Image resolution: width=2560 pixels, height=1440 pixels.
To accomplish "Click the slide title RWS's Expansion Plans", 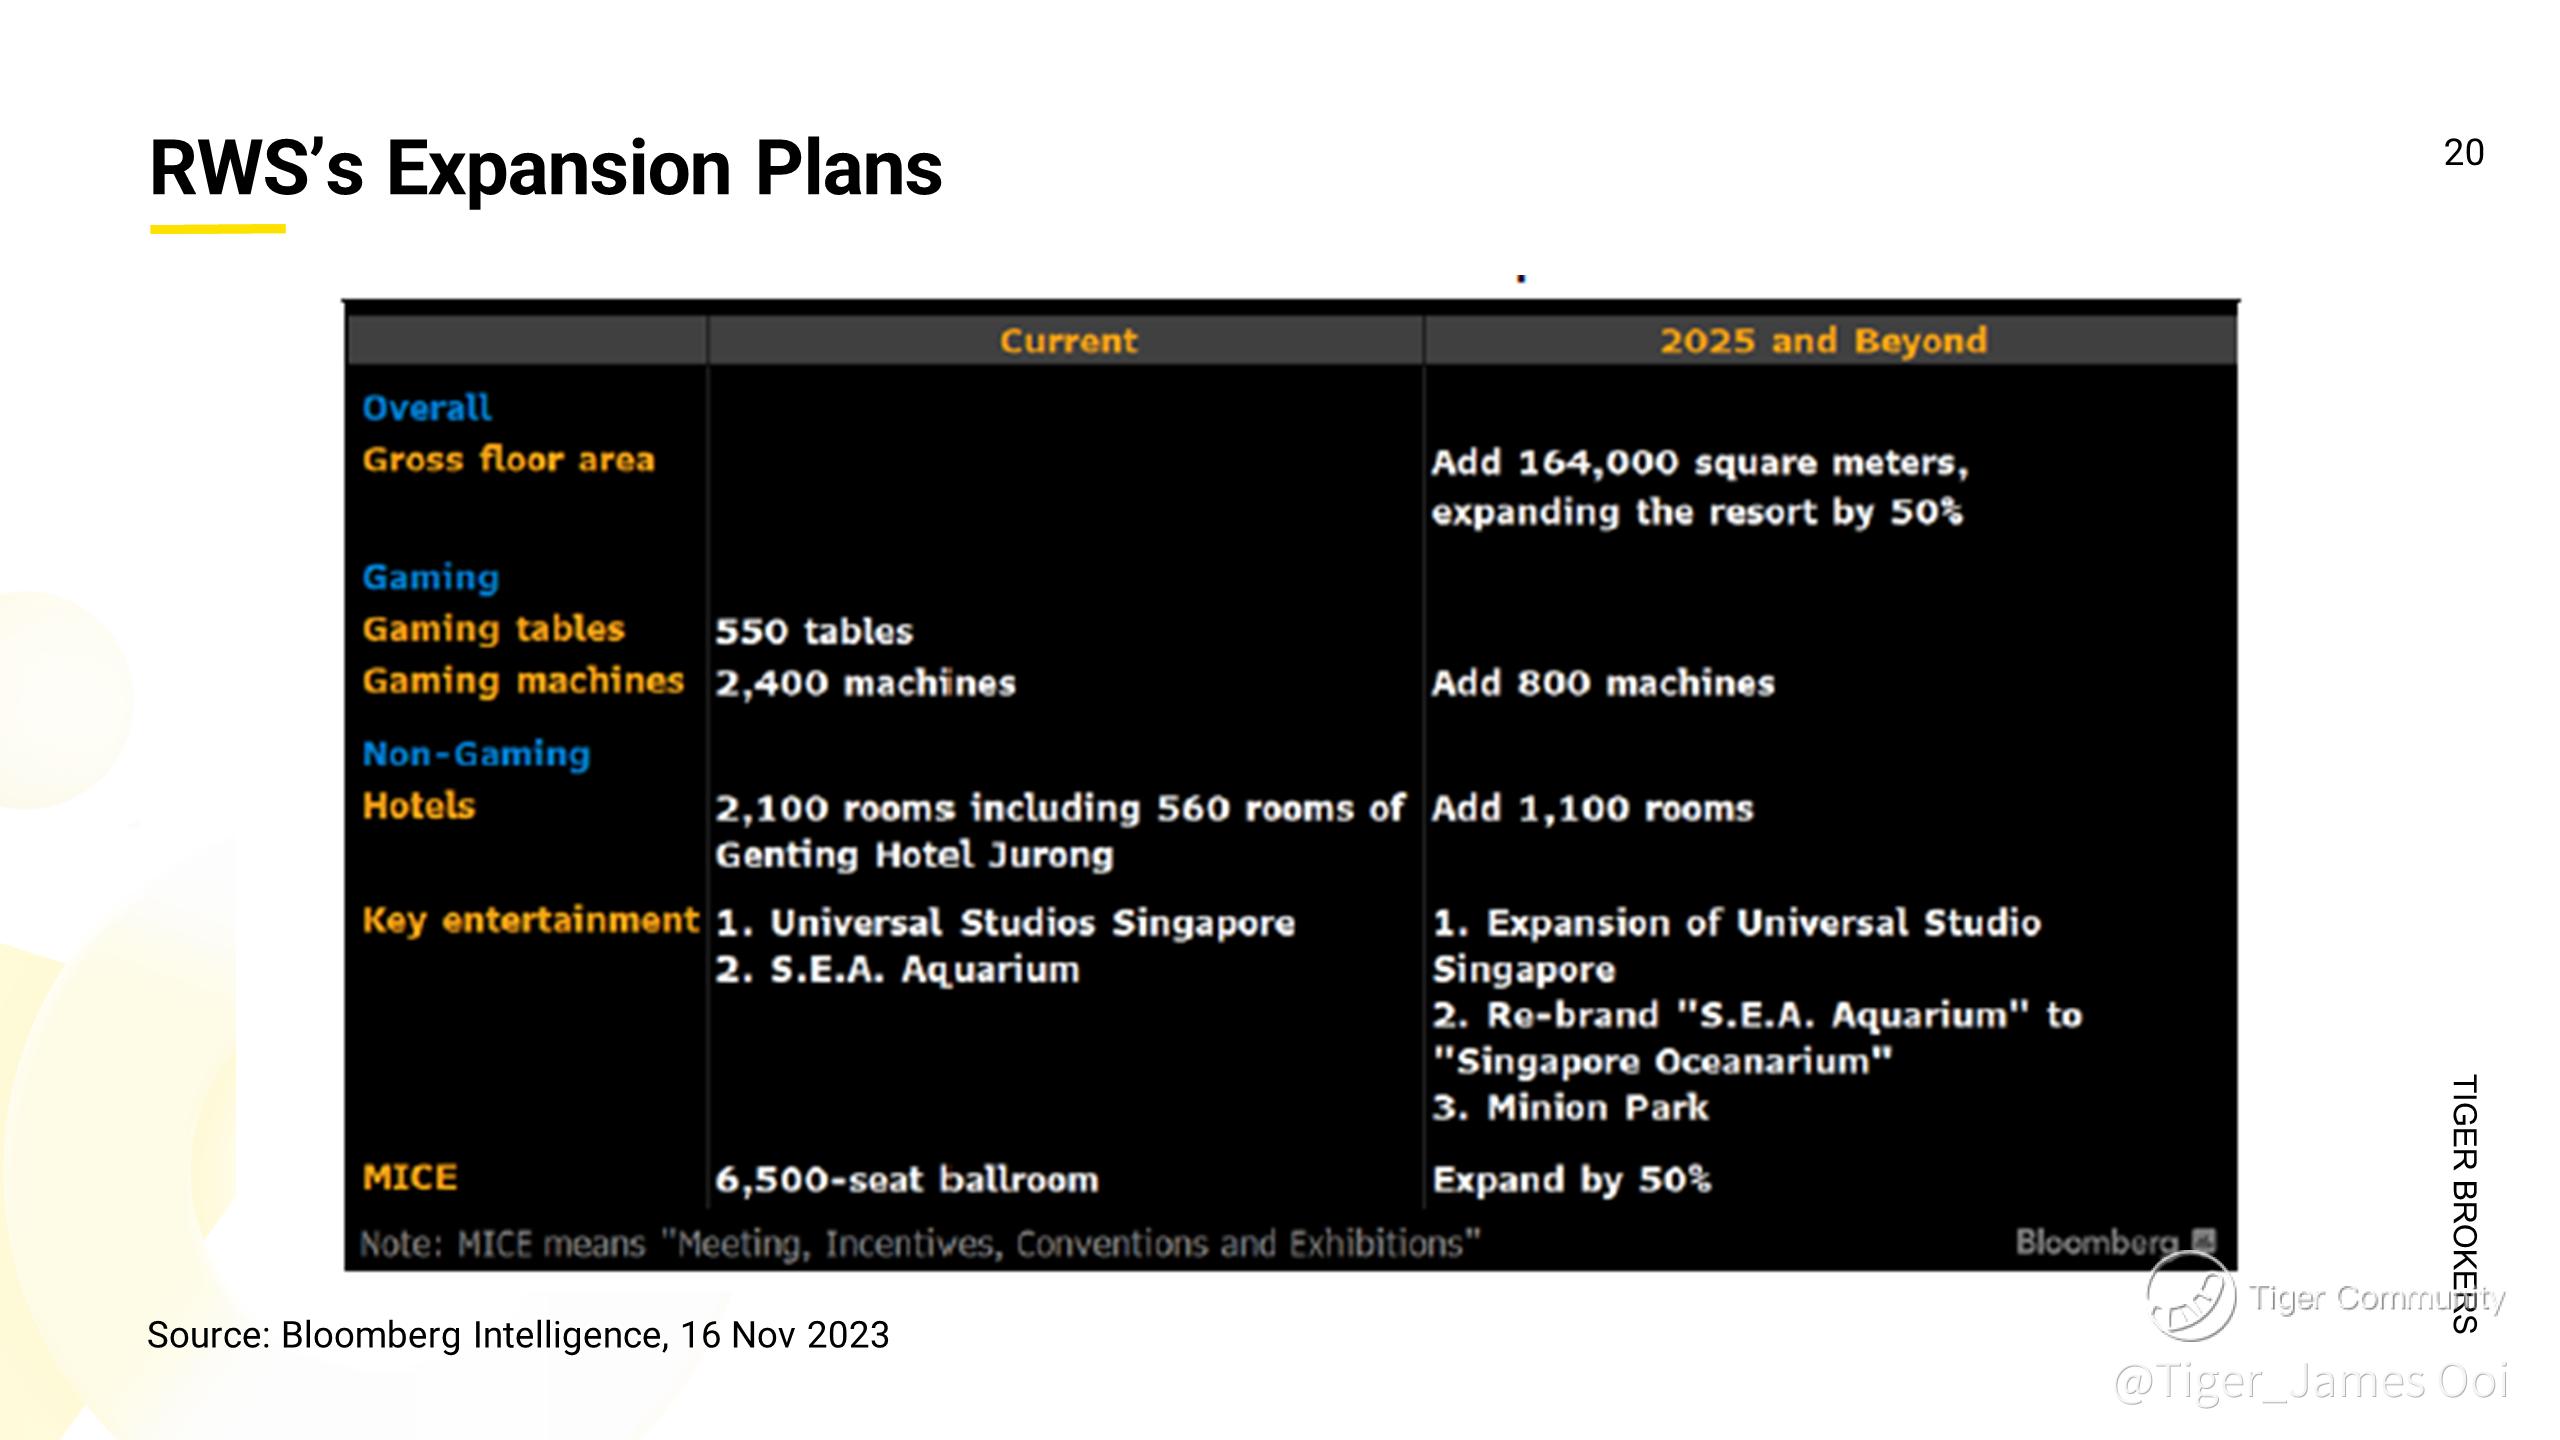I will click(x=545, y=168).
